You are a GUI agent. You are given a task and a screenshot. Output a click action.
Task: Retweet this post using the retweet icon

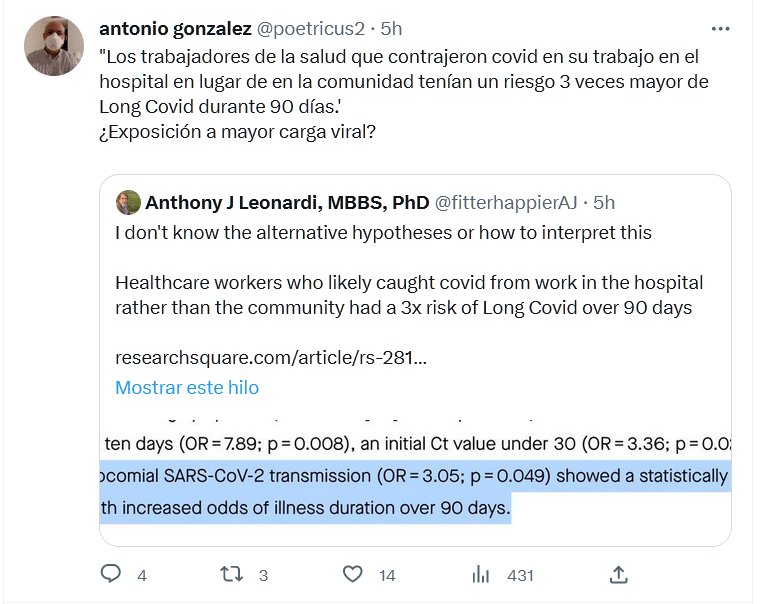[x=231, y=574]
